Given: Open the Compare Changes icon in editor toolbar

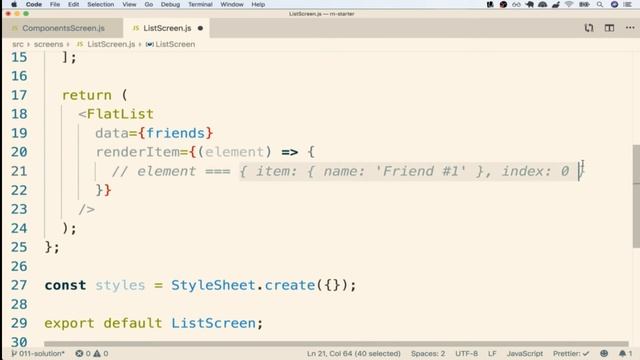Looking at the screenshot, I should tap(589, 28).
